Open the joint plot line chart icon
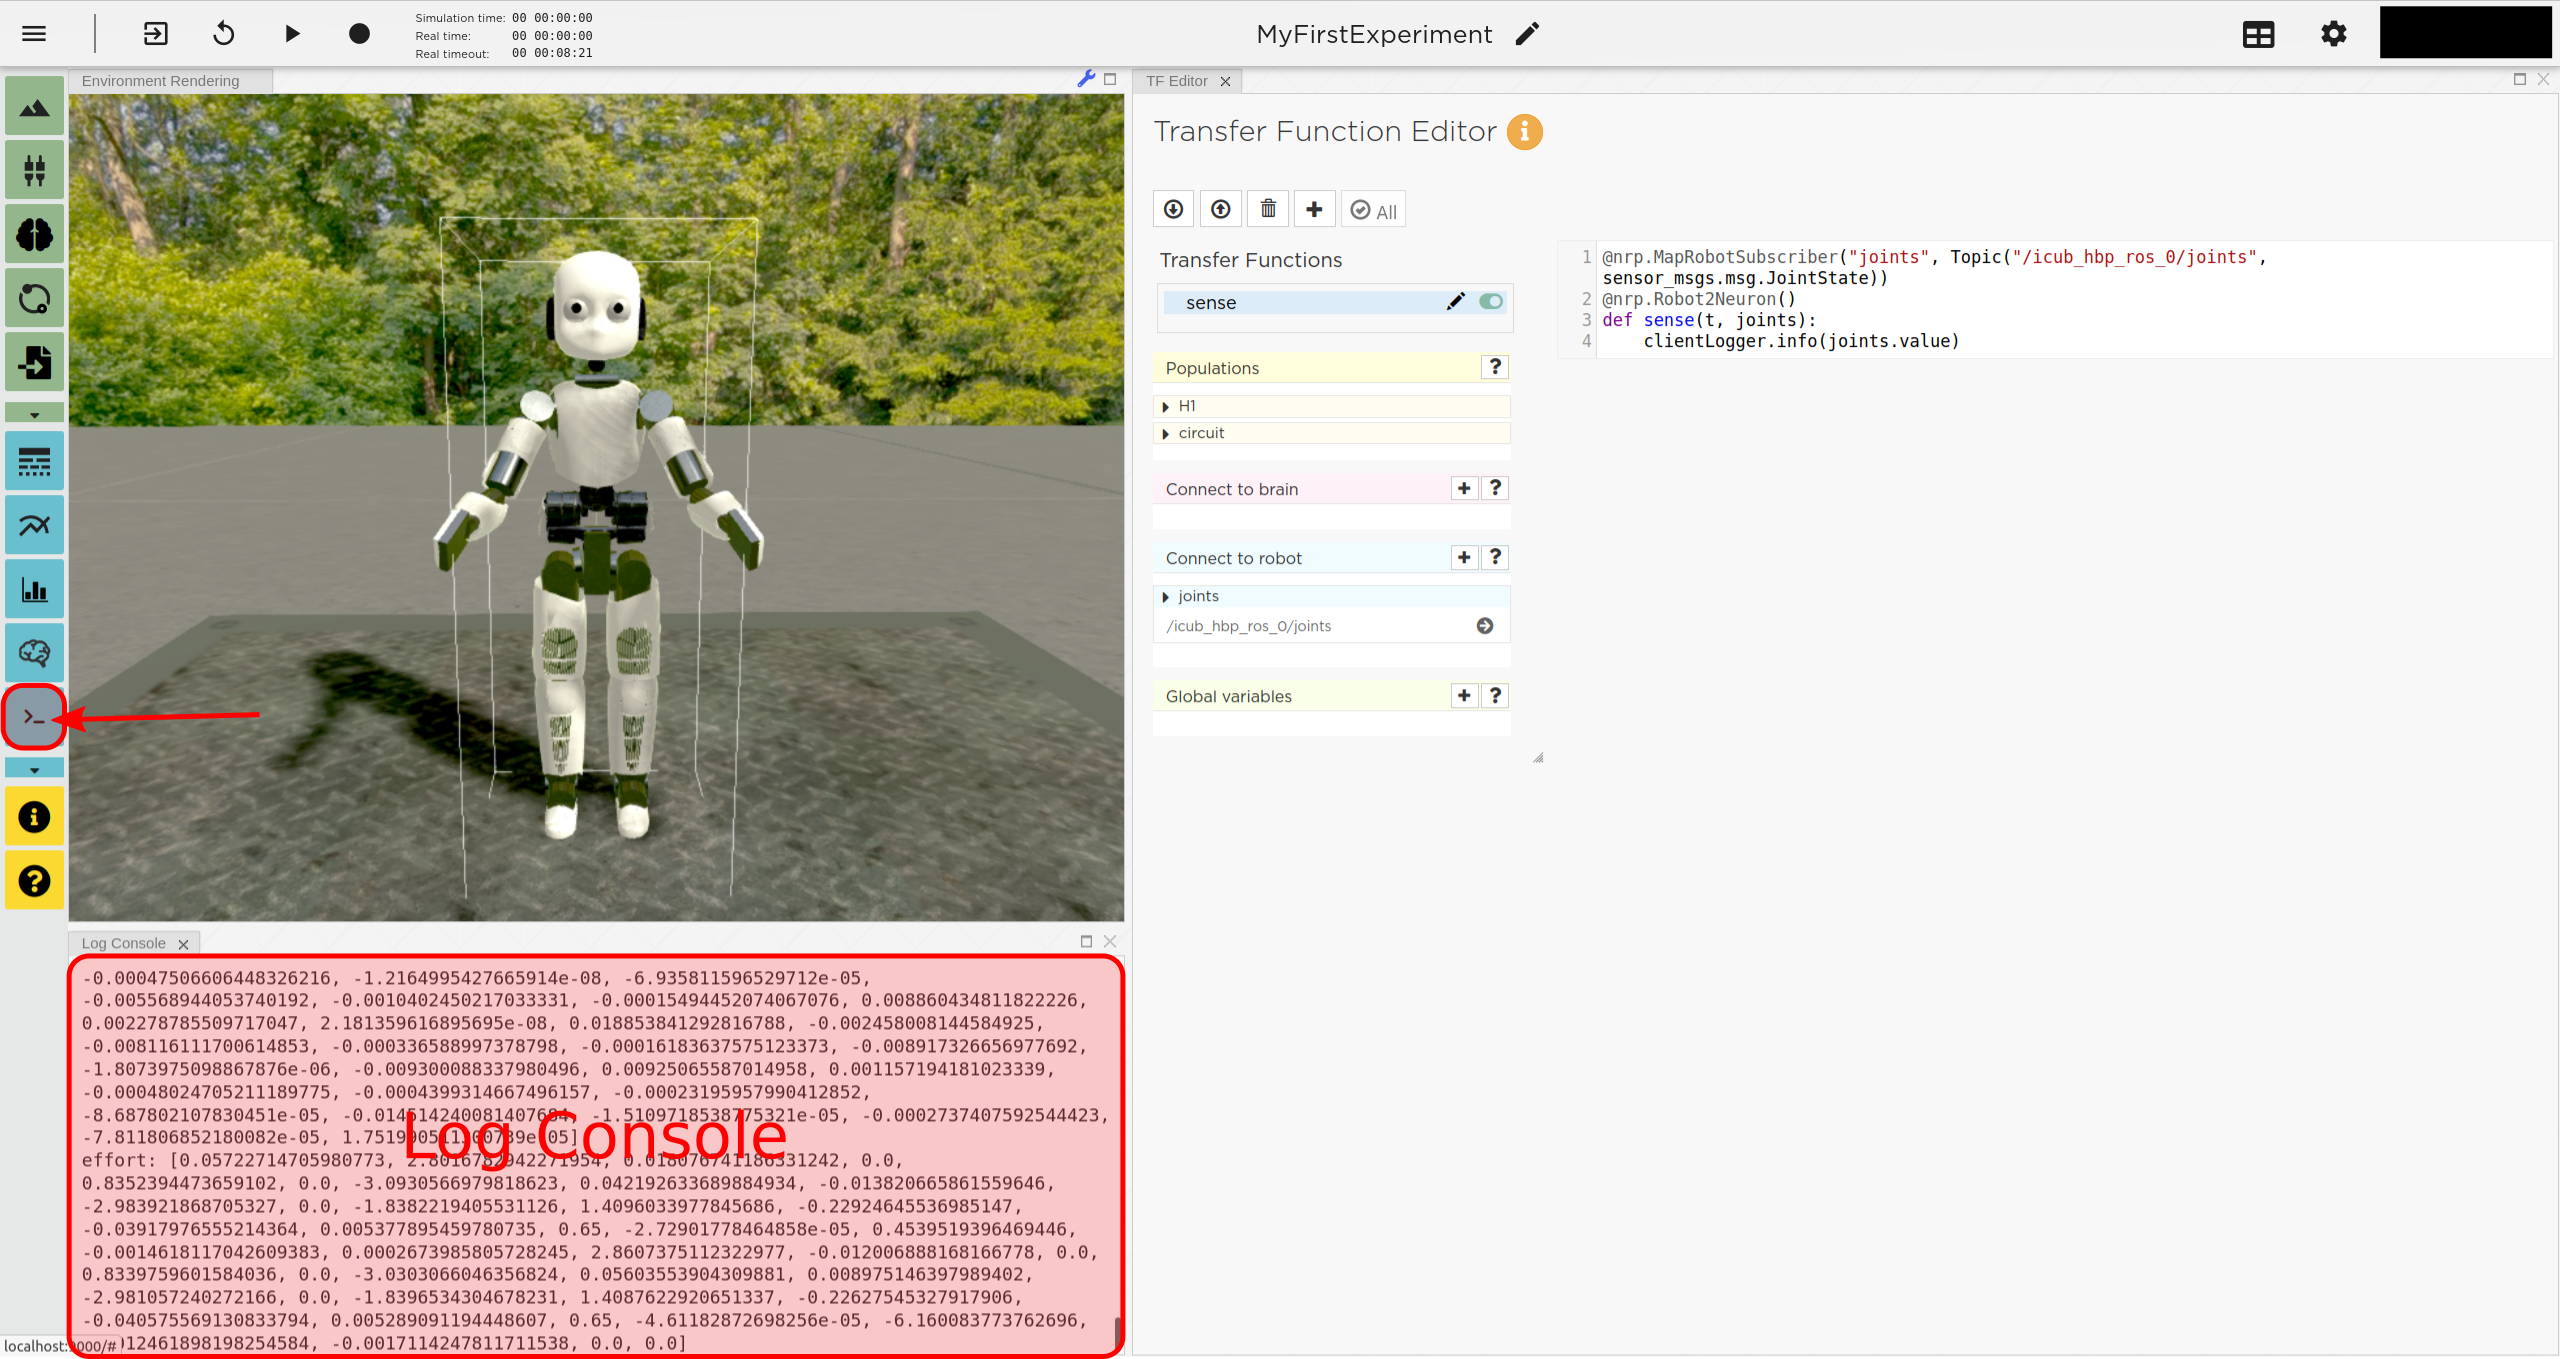 (35, 525)
